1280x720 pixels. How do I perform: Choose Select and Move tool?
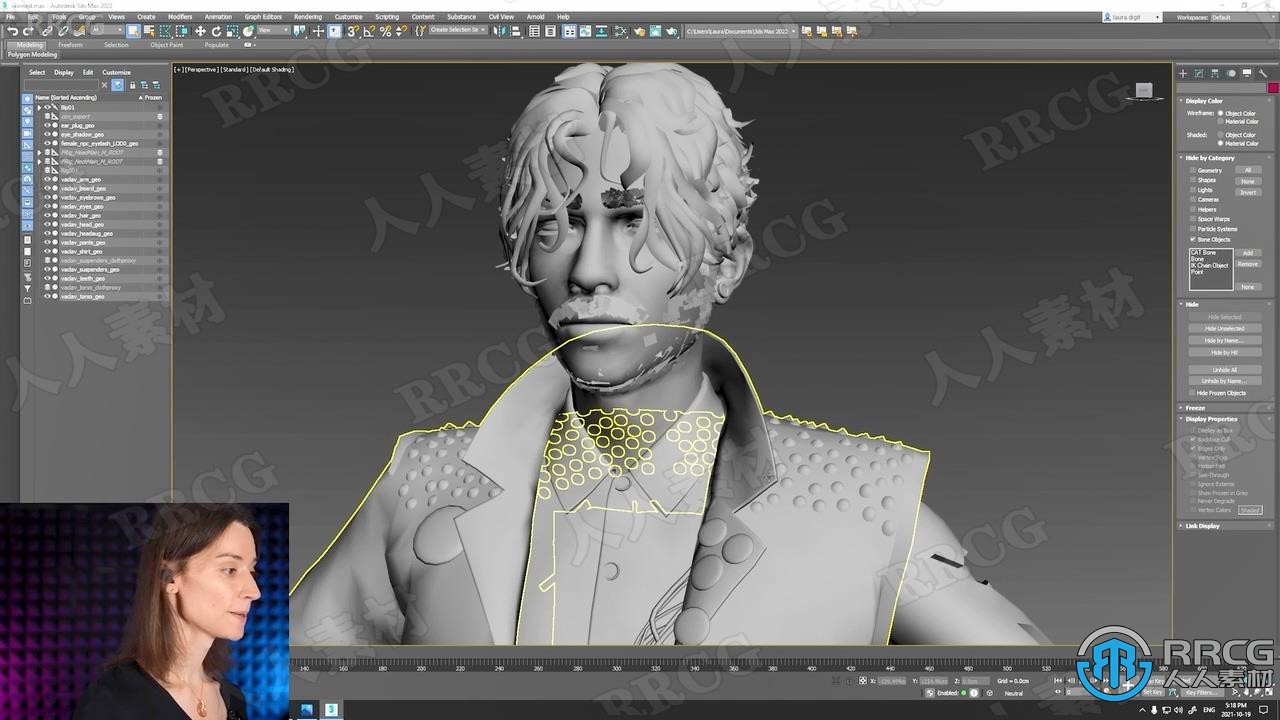coord(200,31)
